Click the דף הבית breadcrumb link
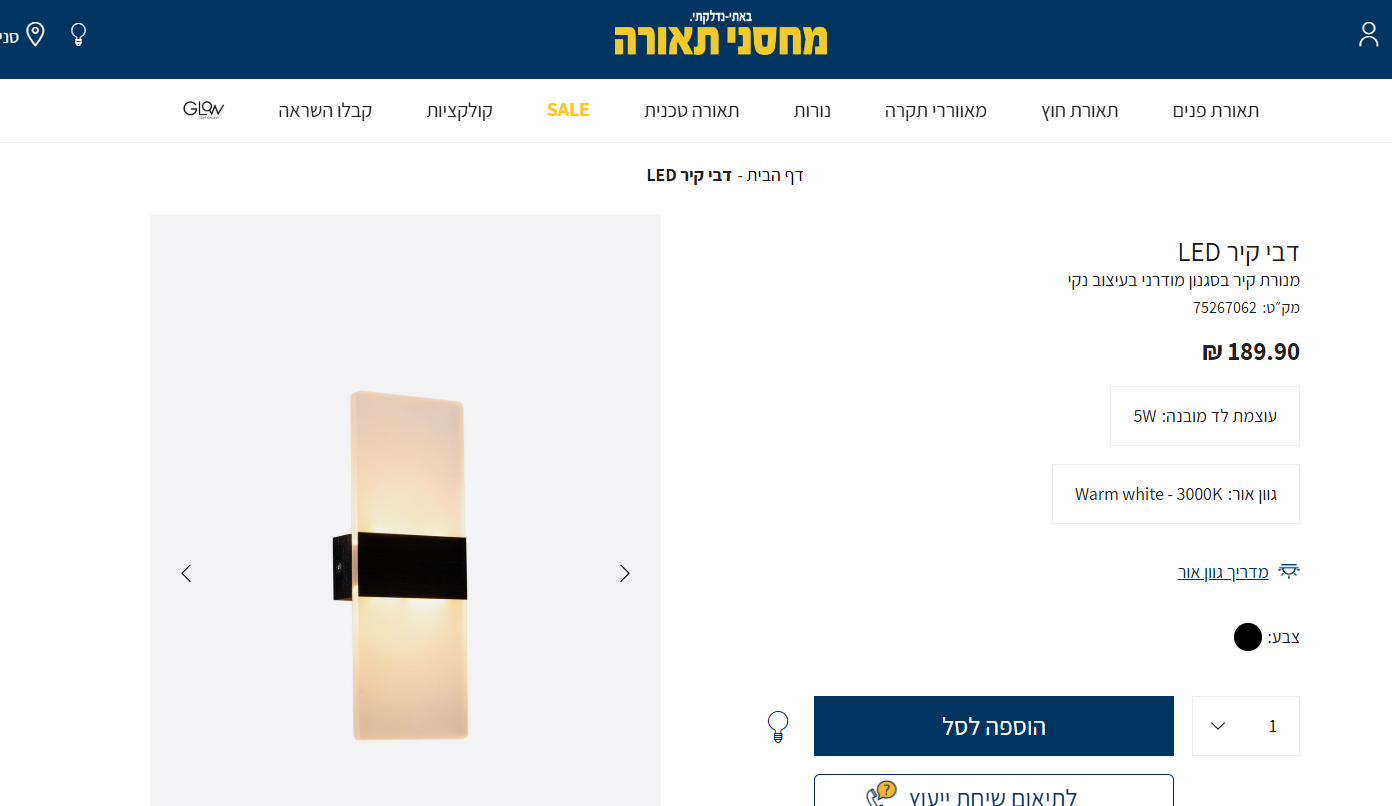The image size is (1392, 806). pos(775,175)
